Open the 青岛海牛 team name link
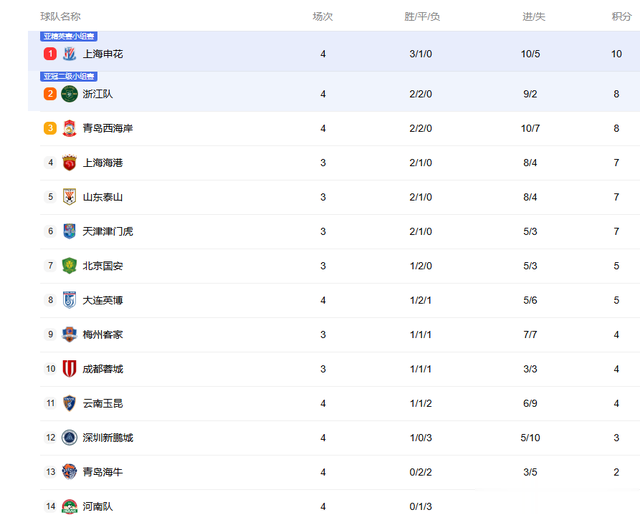The width and height of the screenshot is (640, 520). pyautogui.click(x=103, y=472)
